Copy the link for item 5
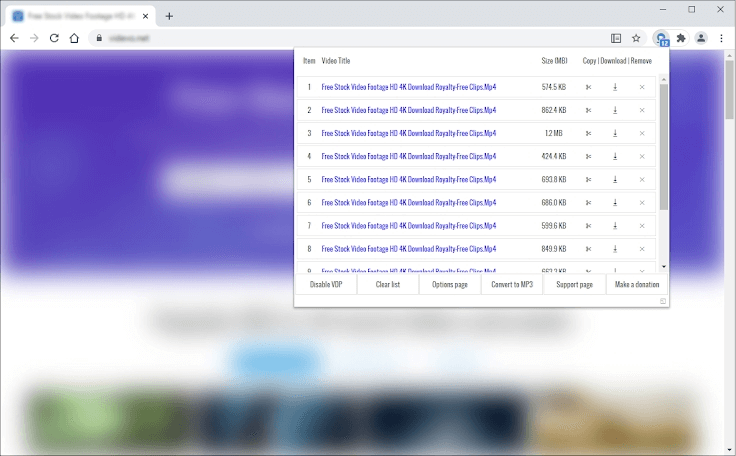 click(588, 179)
